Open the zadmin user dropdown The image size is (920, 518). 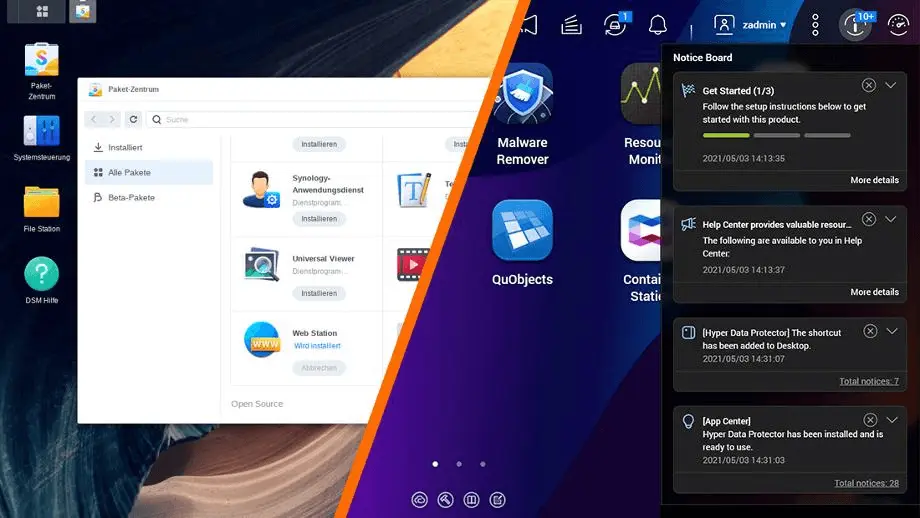coord(751,25)
